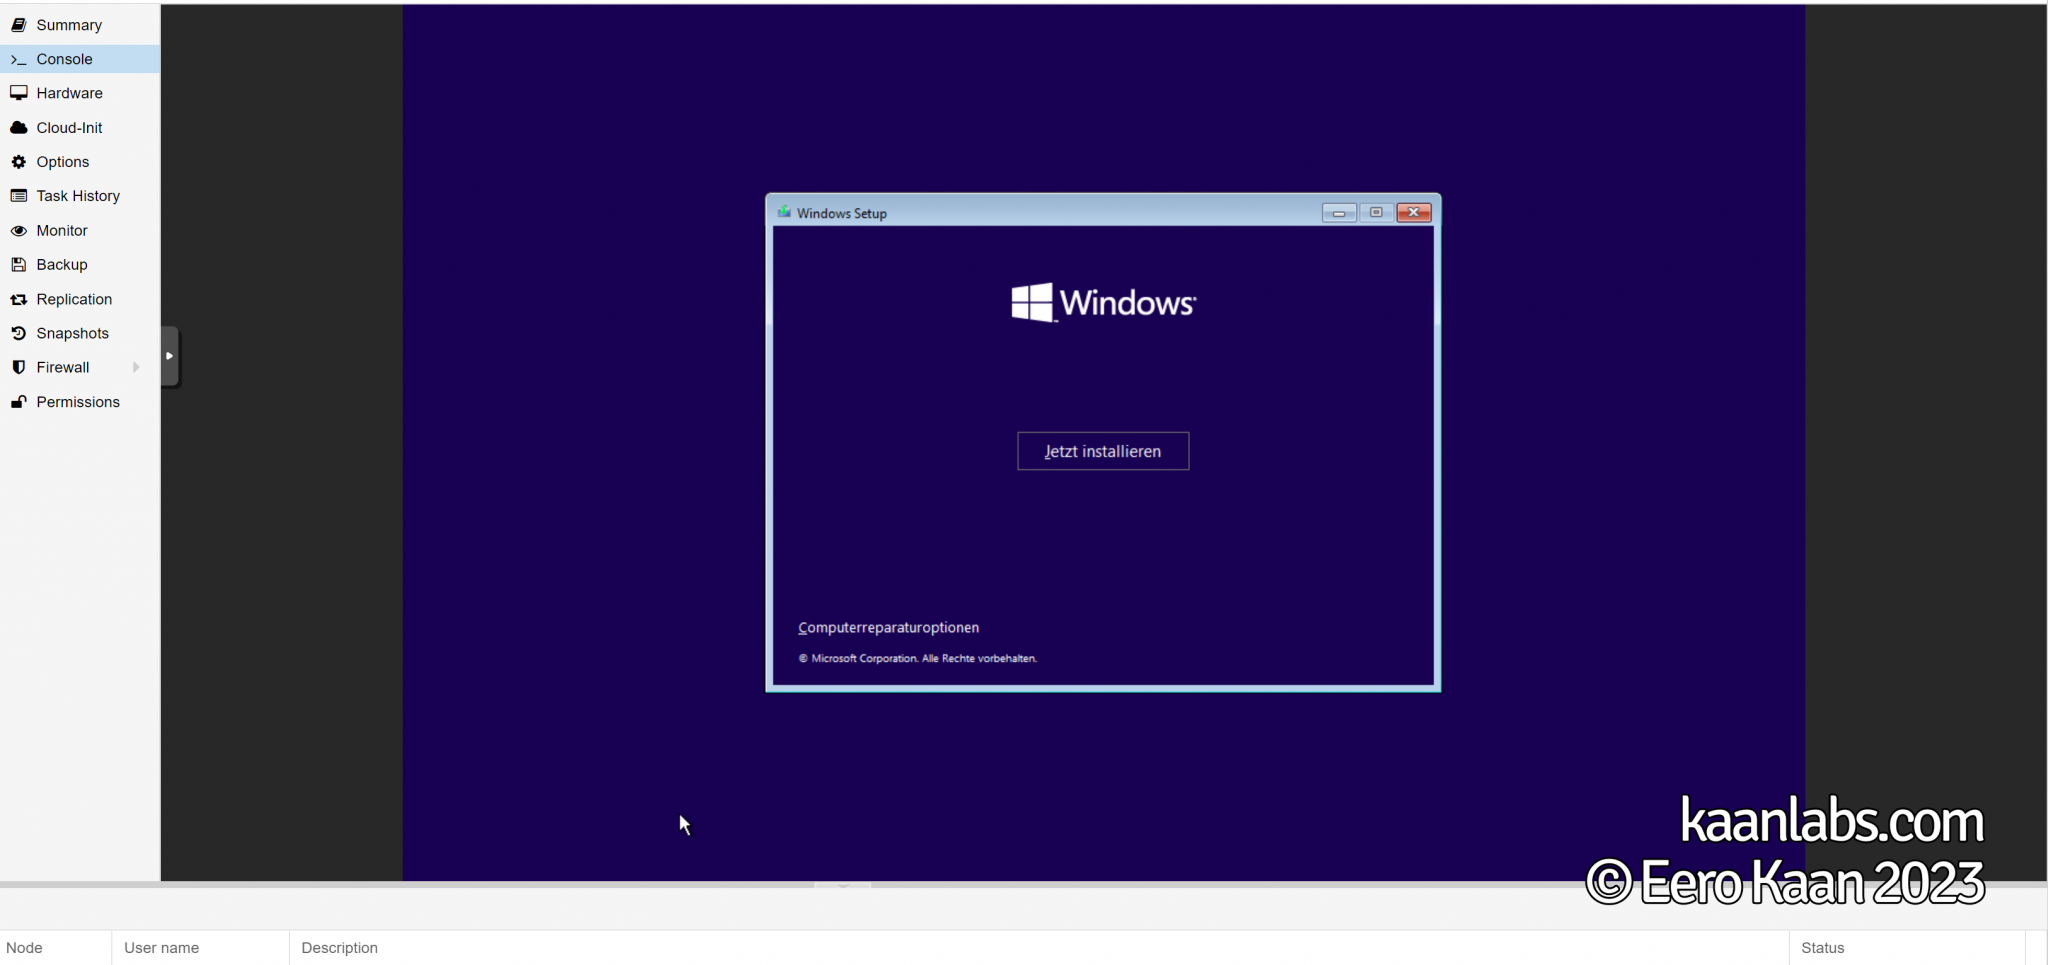Image resolution: width=2048 pixels, height=965 pixels.
Task: Close the Windows Setup dialog
Action: click(x=1414, y=213)
